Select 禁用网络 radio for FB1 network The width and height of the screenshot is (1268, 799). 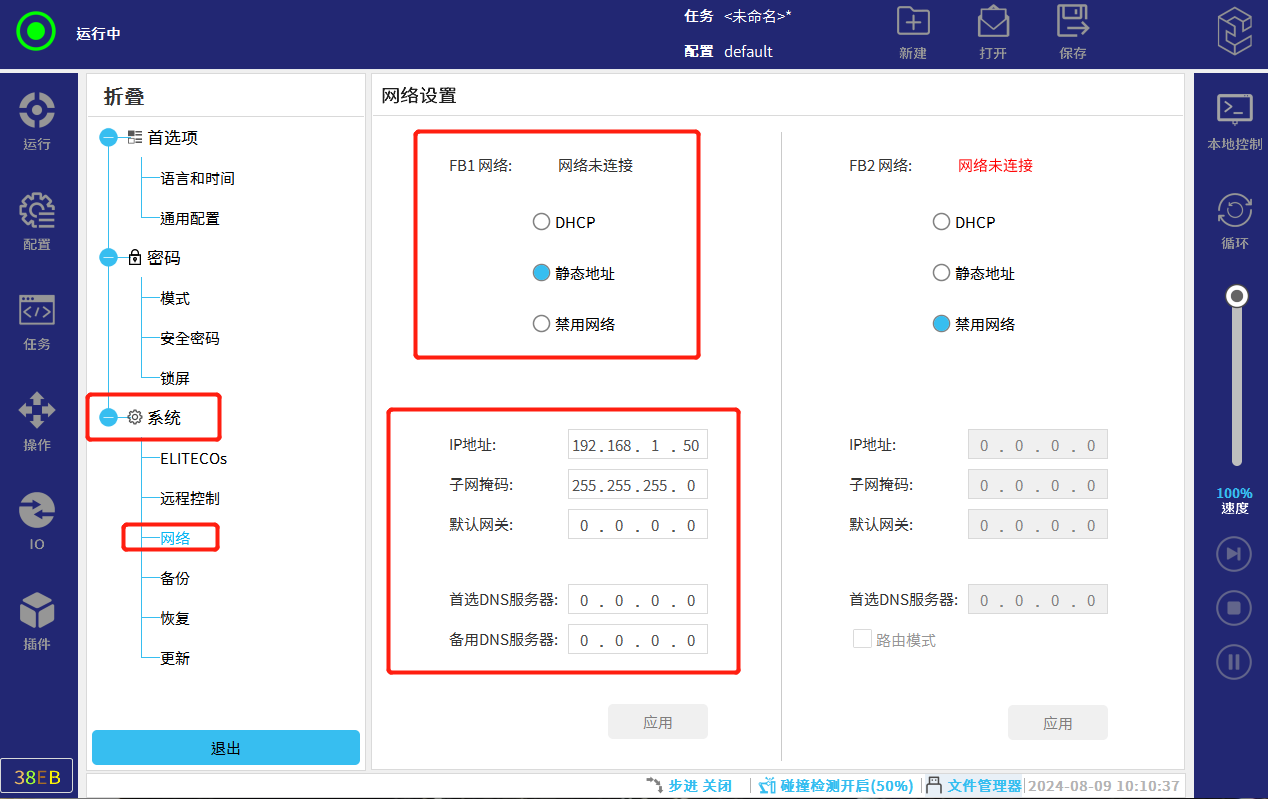pyautogui.click(x=541, y=324)
